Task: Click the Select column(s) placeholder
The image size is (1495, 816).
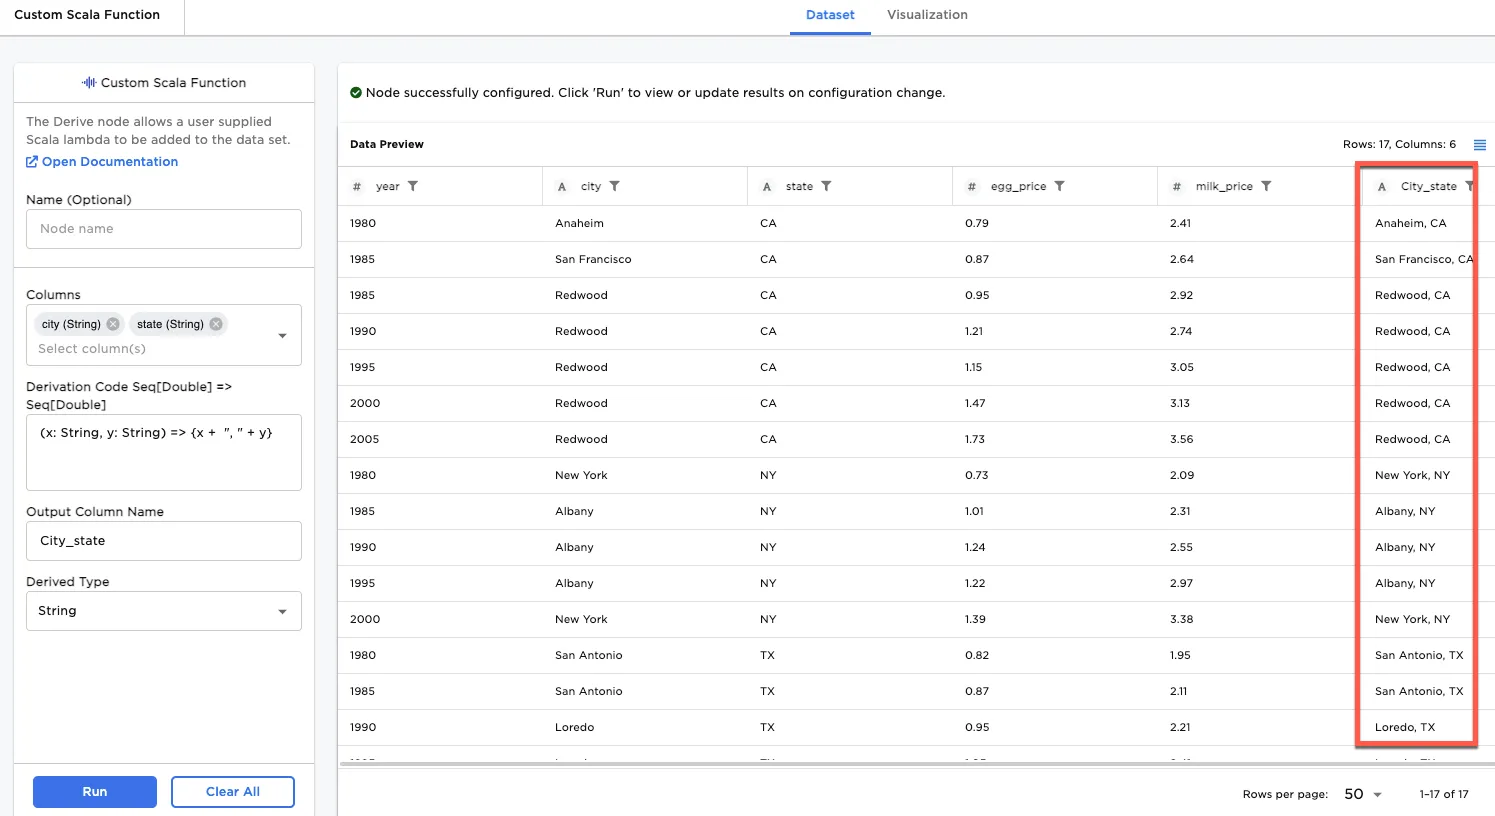Action: coord(92,349)
